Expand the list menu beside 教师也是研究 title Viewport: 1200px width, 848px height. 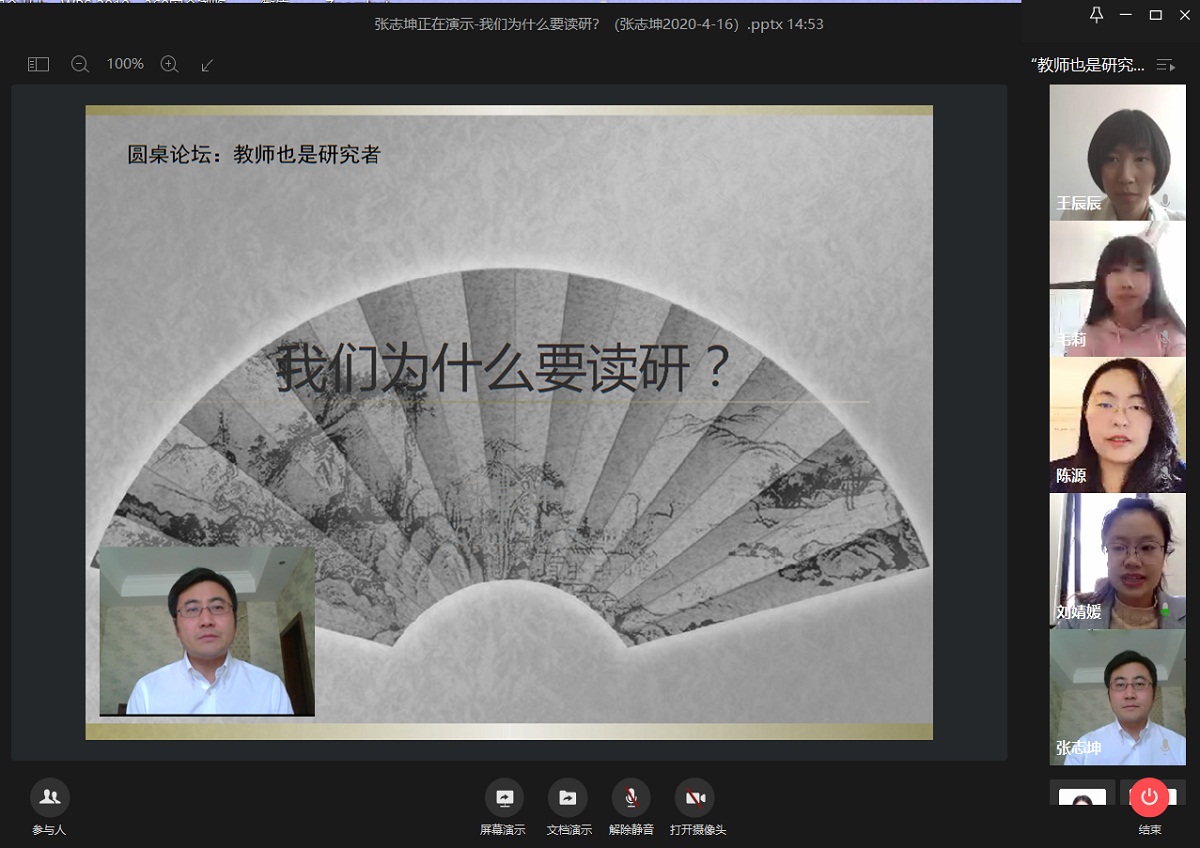1165,65
